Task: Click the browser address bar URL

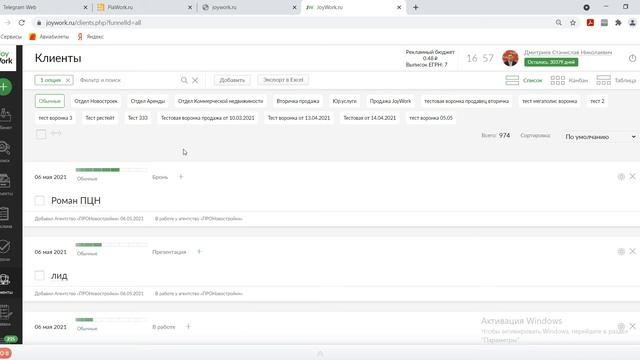Action: pos(93,22)
